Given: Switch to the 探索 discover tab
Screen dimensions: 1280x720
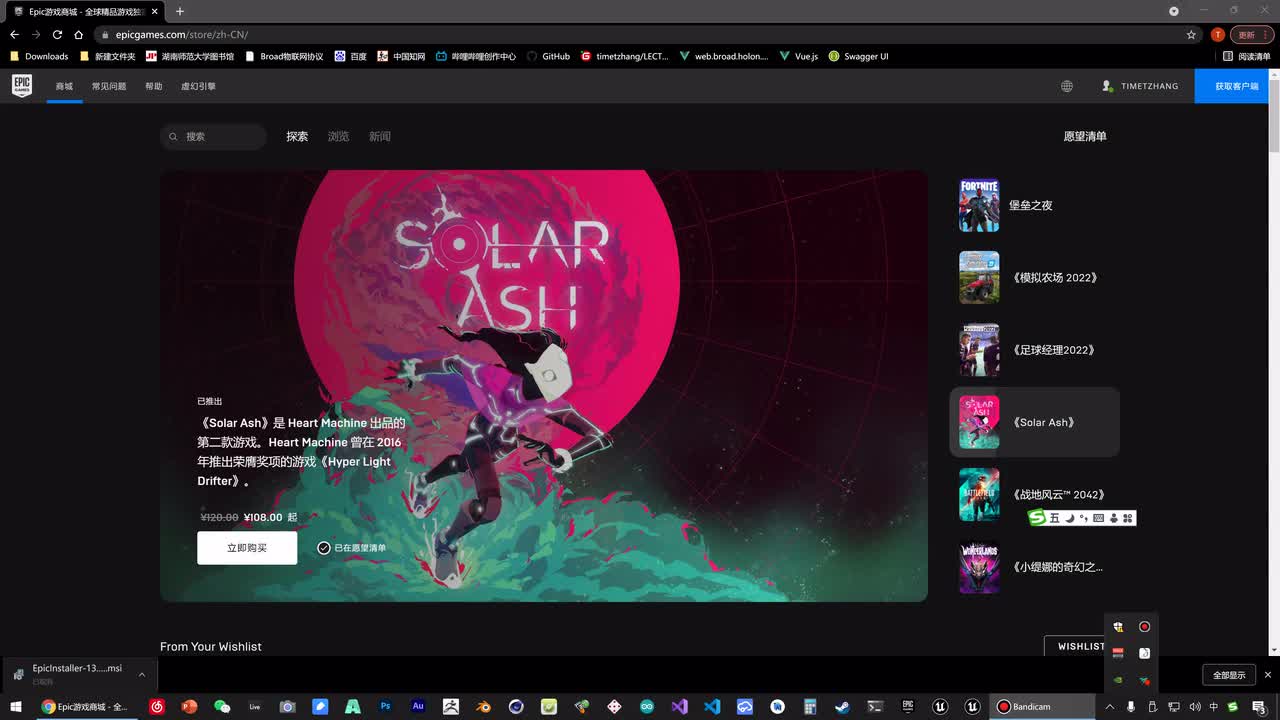Looking at the screenshot, I should pos(297,136).
